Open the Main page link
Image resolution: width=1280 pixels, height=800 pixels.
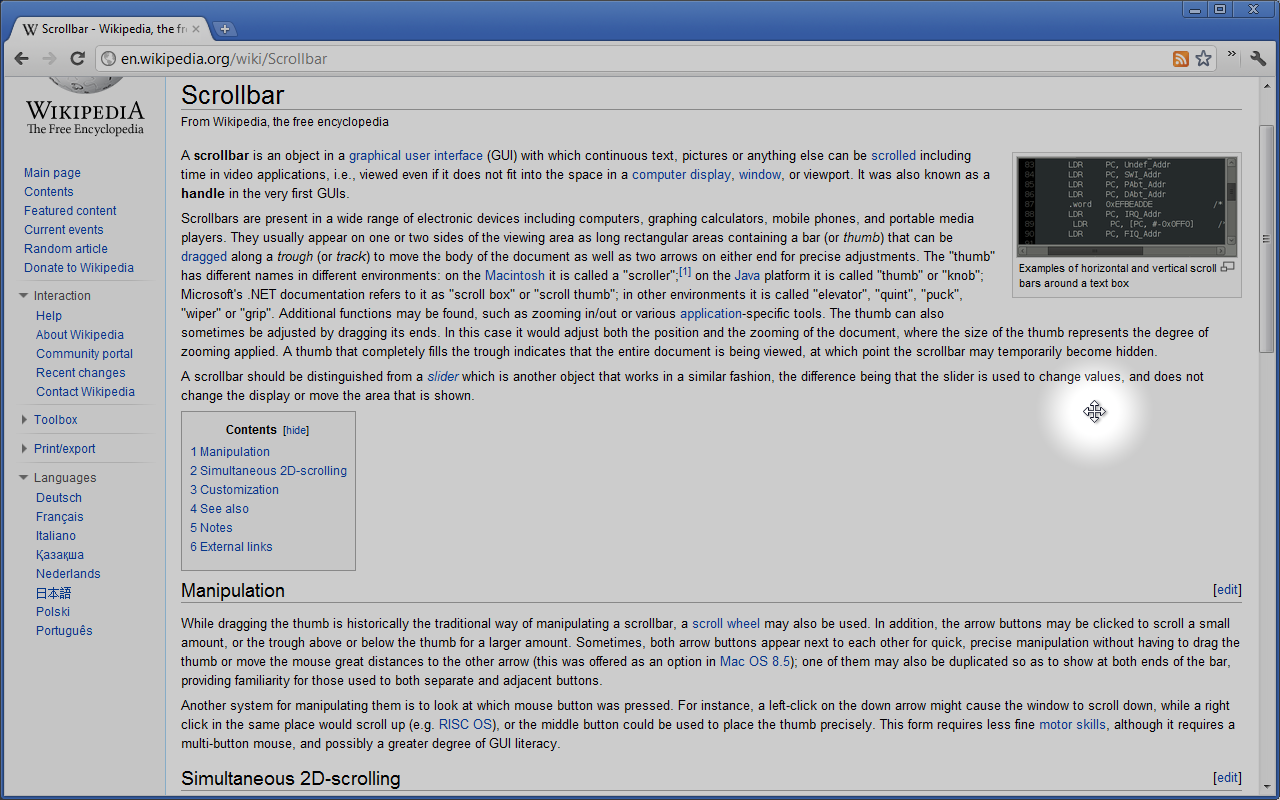tap(52, 173)
